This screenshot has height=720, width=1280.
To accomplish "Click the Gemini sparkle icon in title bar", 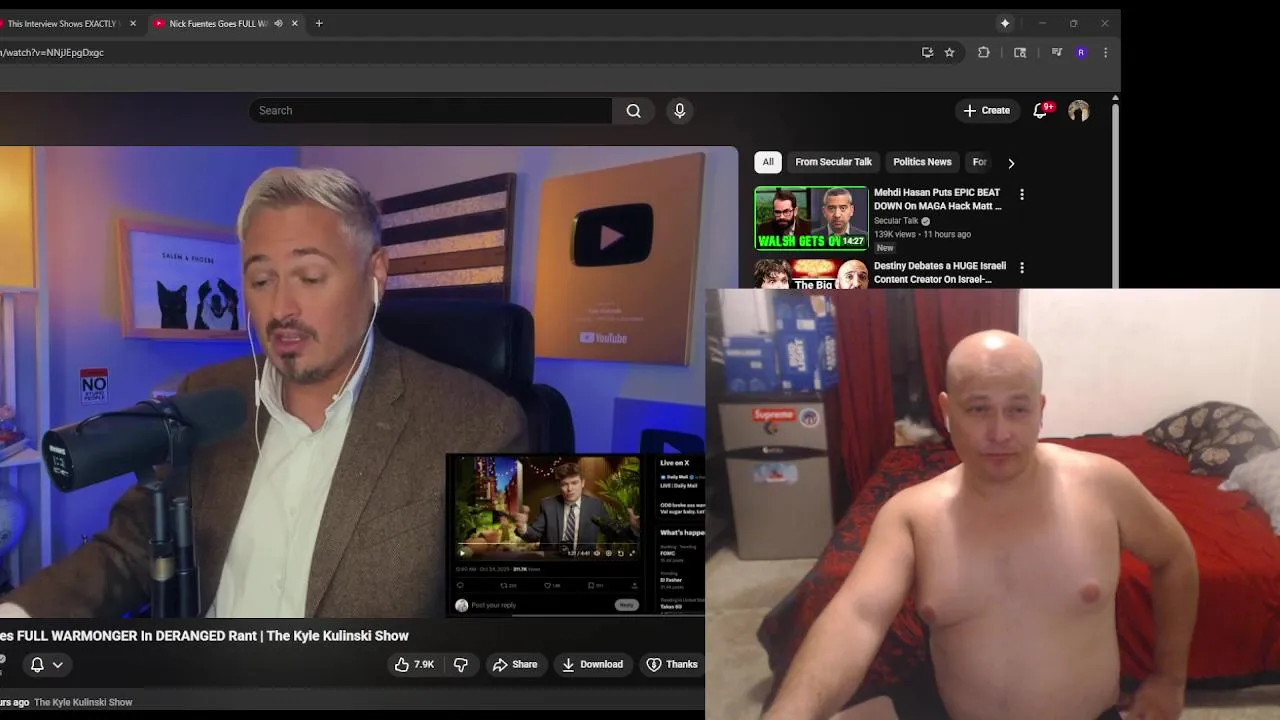I will point(1005,23).
